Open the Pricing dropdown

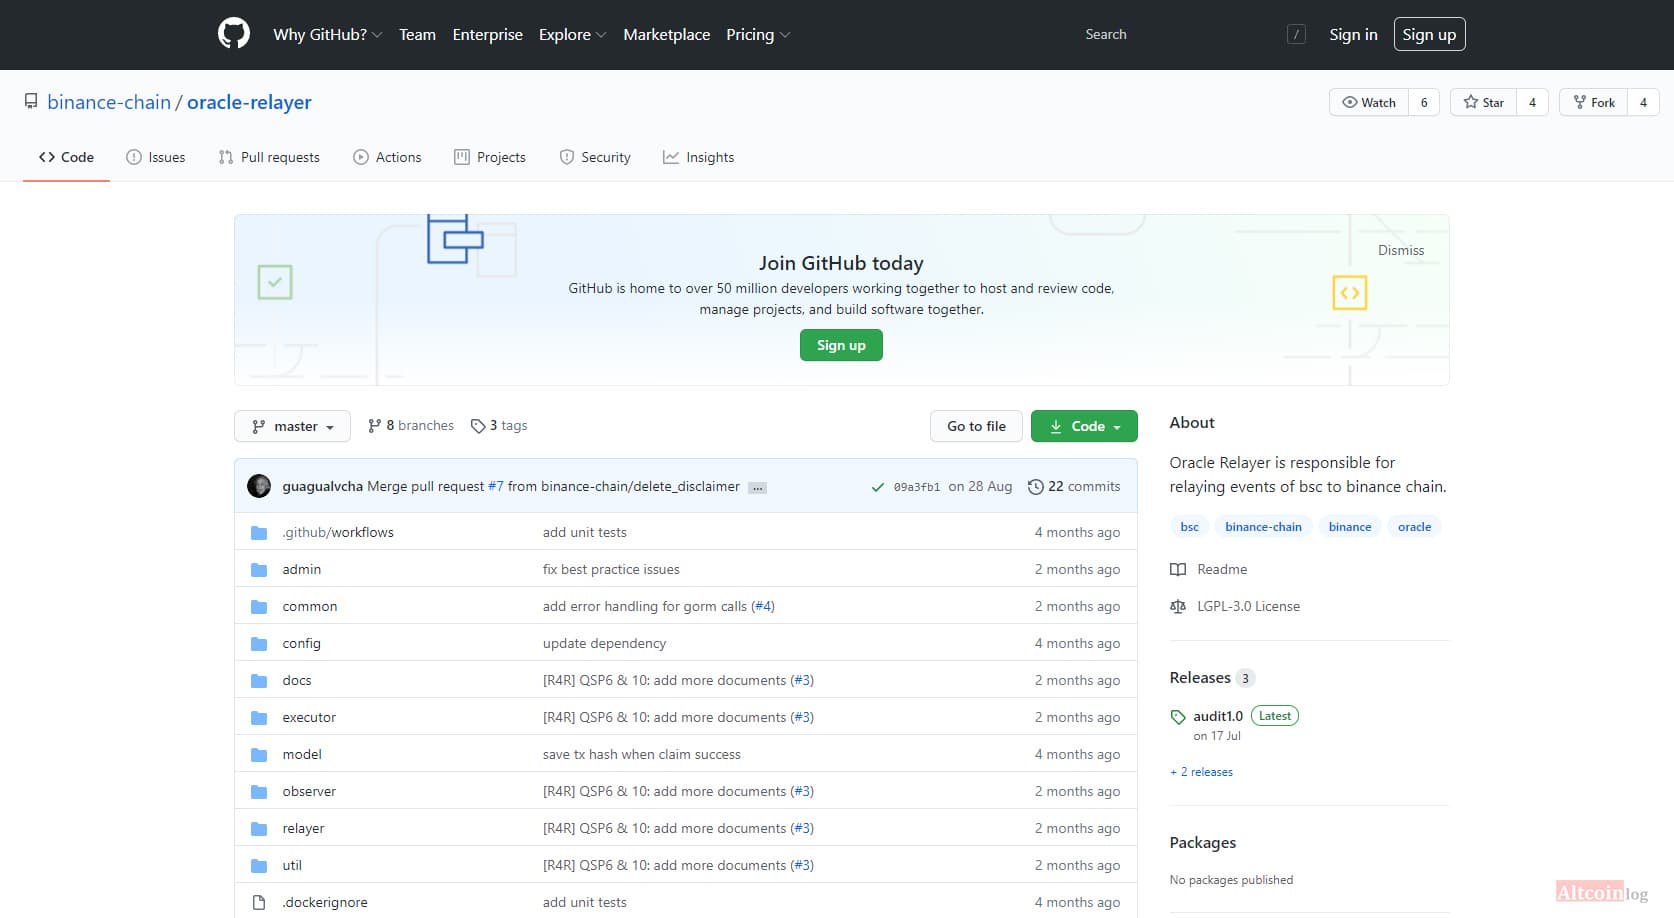click(x=758, y=34)
